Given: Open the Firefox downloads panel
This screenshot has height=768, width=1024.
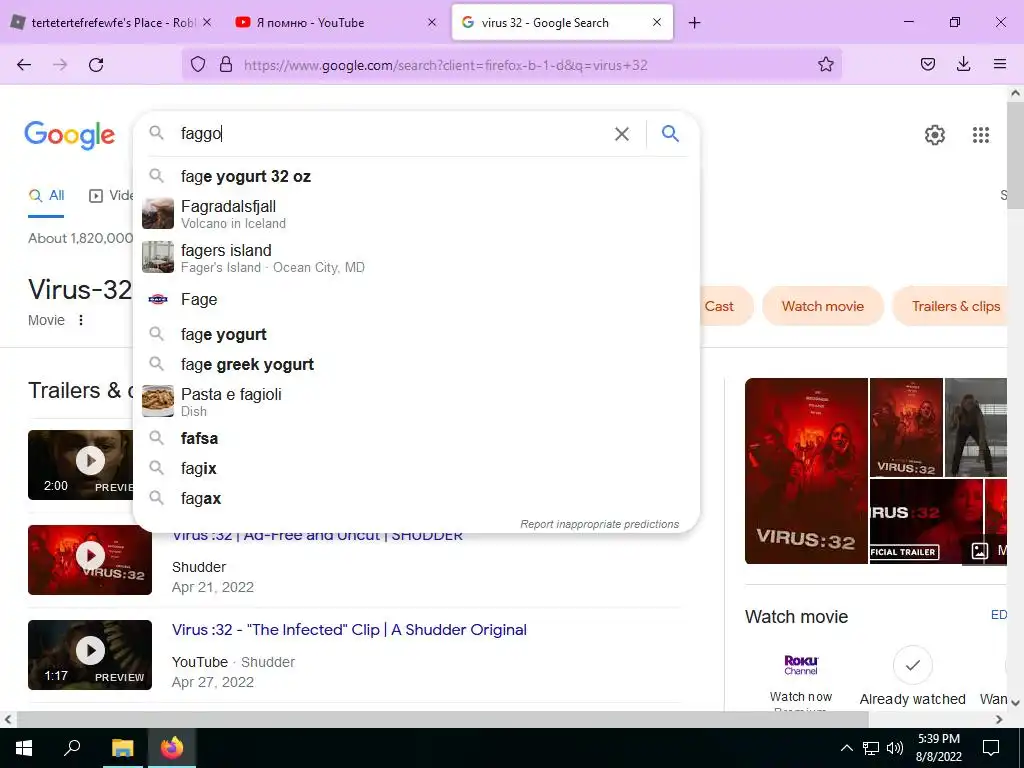Looking at the screenshot, I should 963,64.
